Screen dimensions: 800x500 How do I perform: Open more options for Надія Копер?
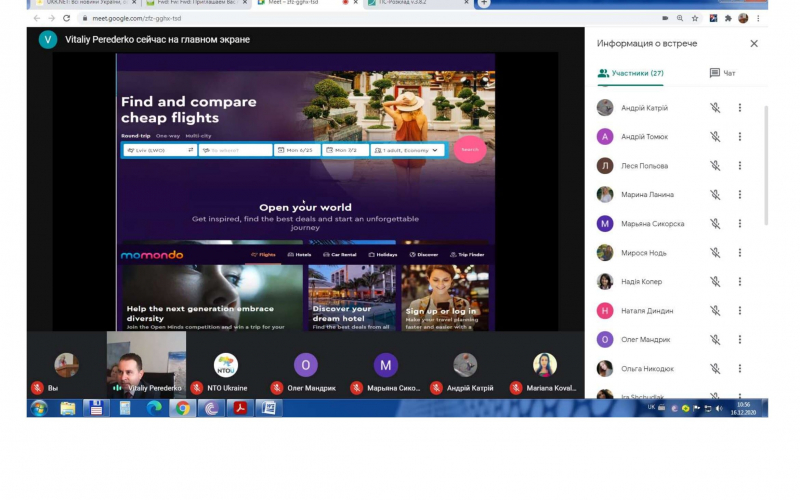coord(740,282)
